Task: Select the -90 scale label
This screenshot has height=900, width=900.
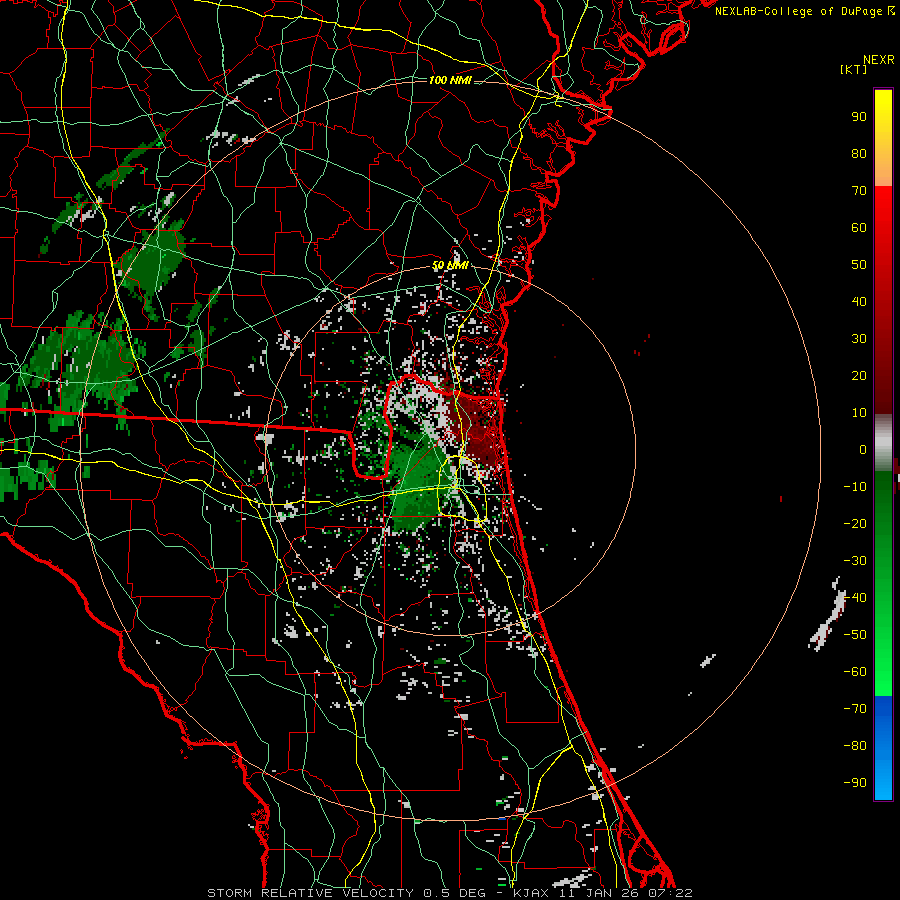Action: [855, 783]
